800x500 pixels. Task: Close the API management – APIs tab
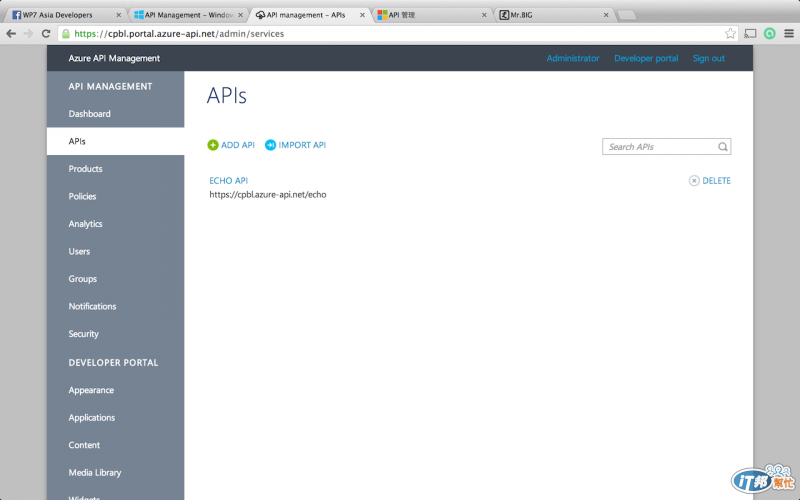pos(362,15)
